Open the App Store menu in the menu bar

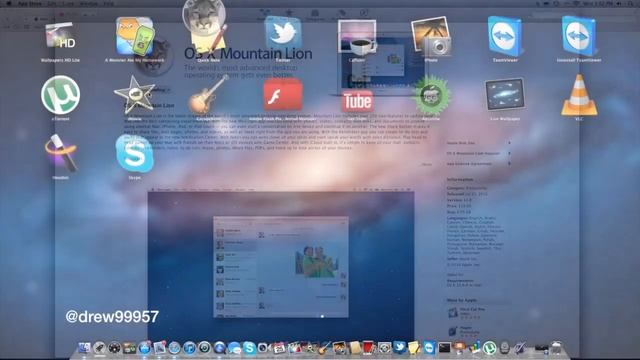coord(29,3)
